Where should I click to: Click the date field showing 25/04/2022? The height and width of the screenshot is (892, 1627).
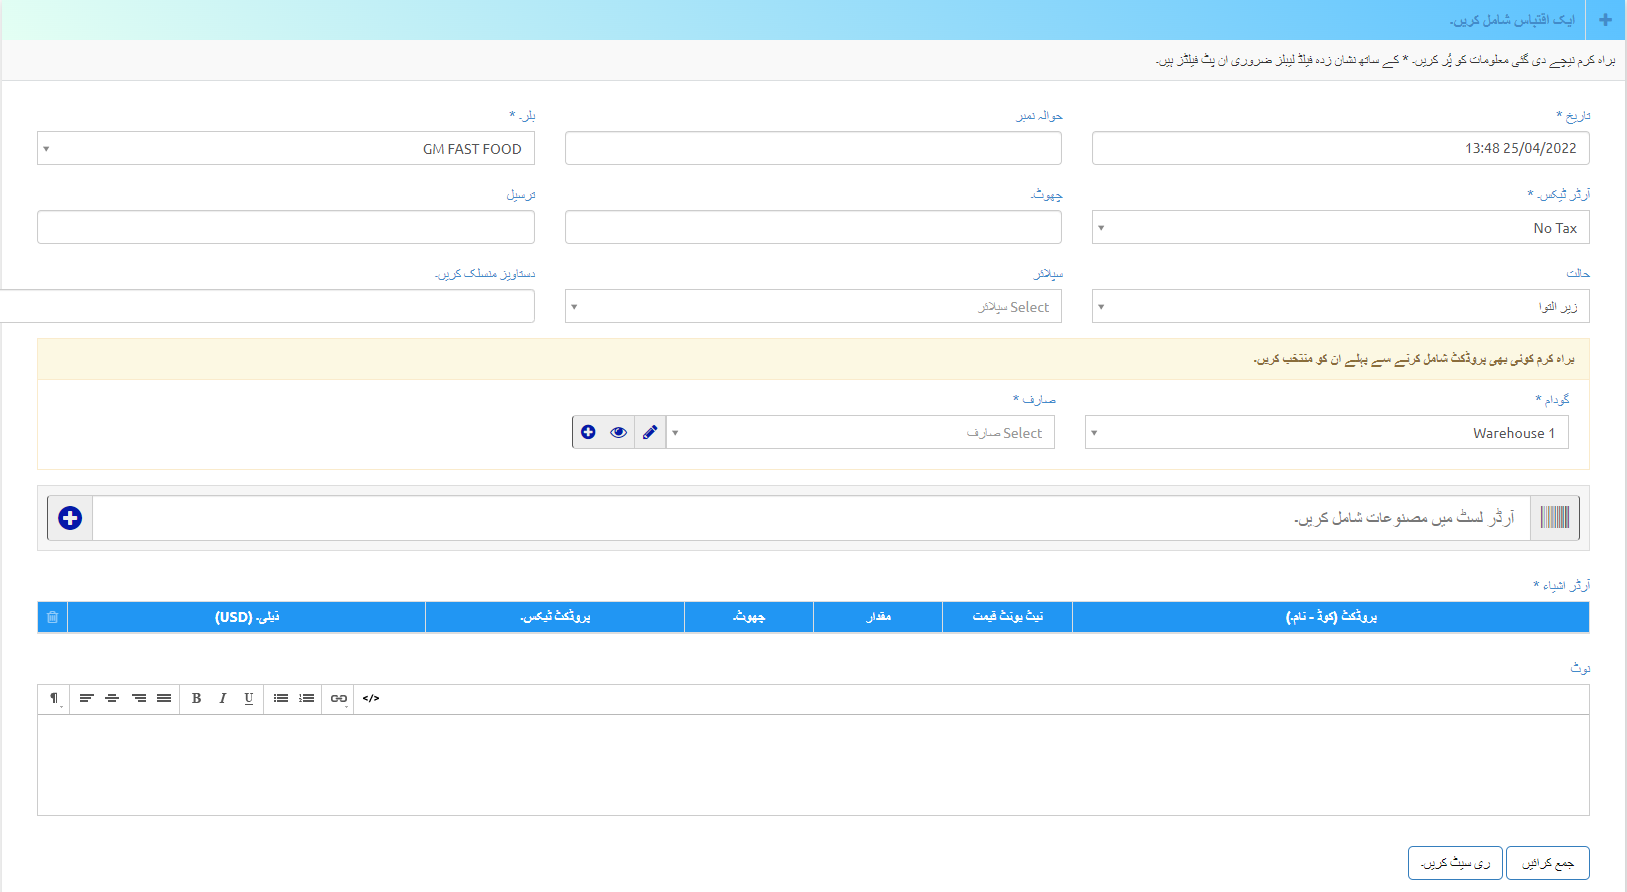[1340, 148]
